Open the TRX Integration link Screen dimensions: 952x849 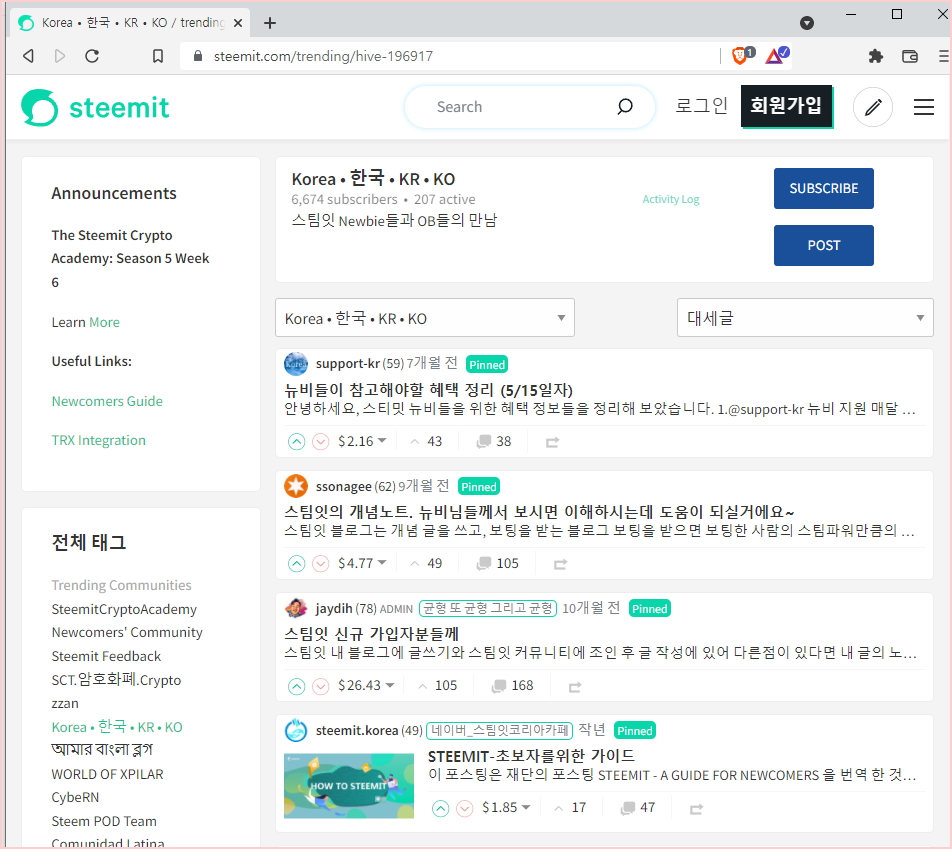pyautogui.click(x=98, y=440)
